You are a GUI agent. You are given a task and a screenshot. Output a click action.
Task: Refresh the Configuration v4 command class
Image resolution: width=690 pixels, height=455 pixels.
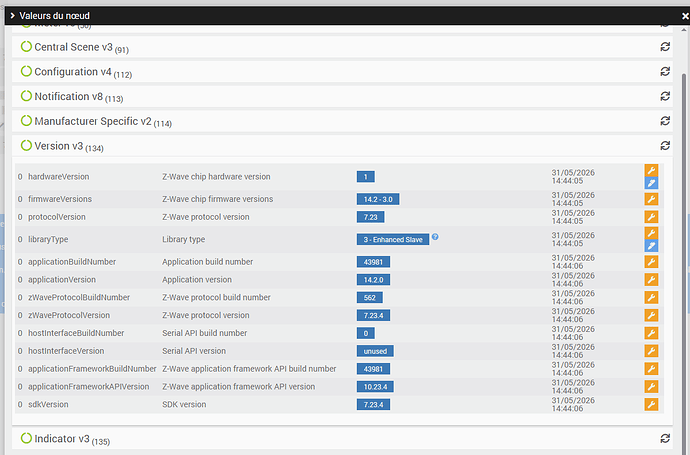pyautogui.click(x=665, y=71)
